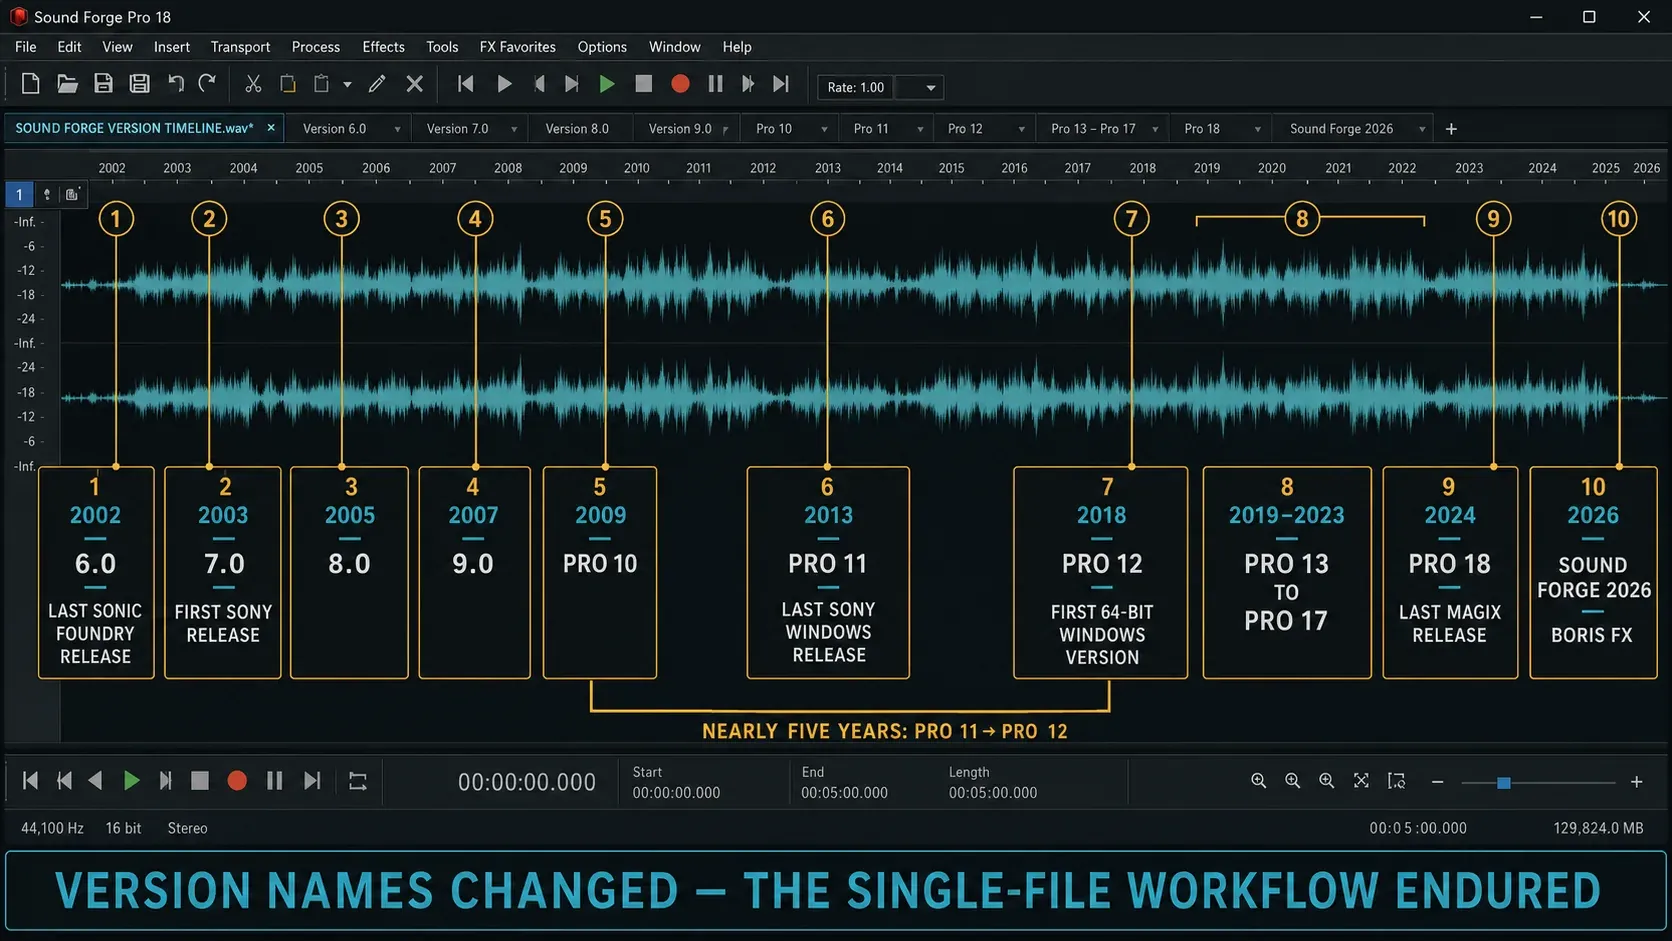Redo the last undone action
Screen dimensions: 1672x941
pos(207,84)
